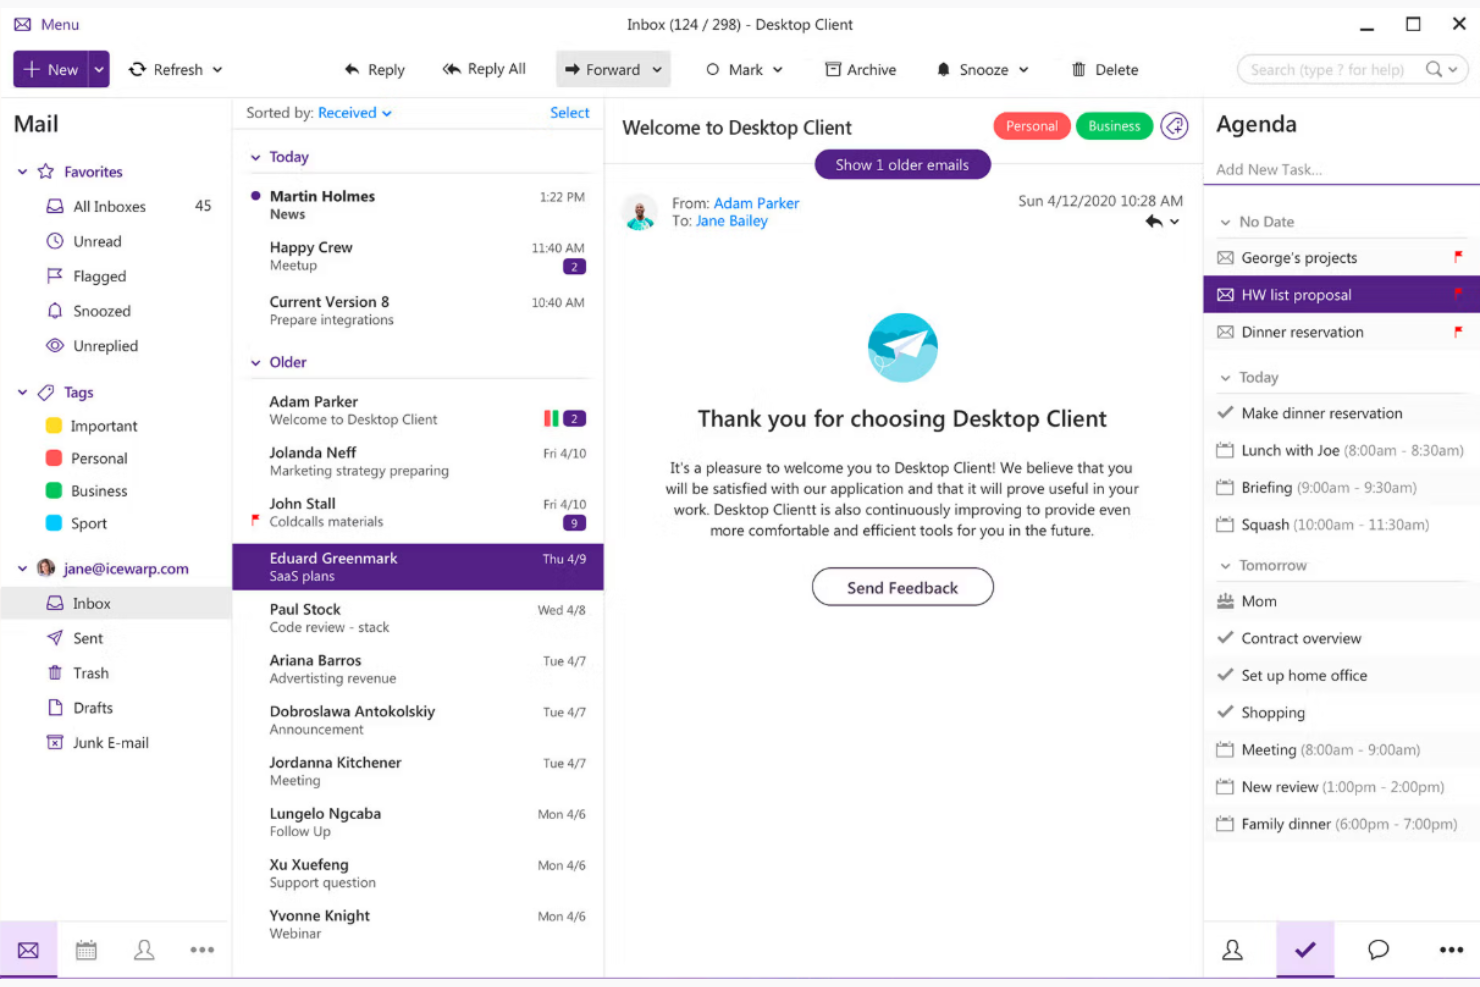This screenshot has width=1480, height=987.
Task: Click the Personal tag badge on email
Action: pos(1032,126)
